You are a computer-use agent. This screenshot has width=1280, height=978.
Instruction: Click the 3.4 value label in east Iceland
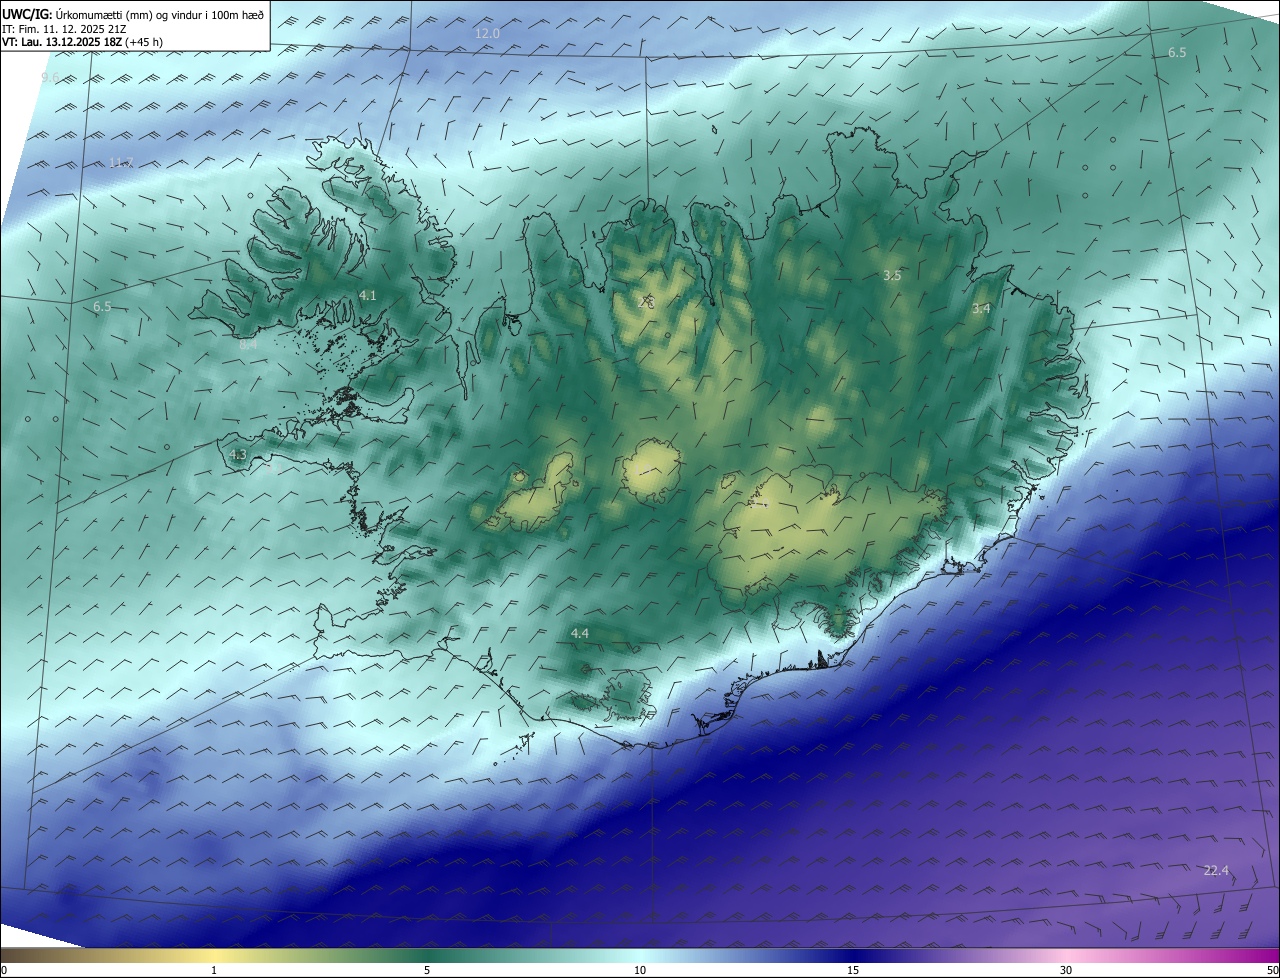coord(982,309)
